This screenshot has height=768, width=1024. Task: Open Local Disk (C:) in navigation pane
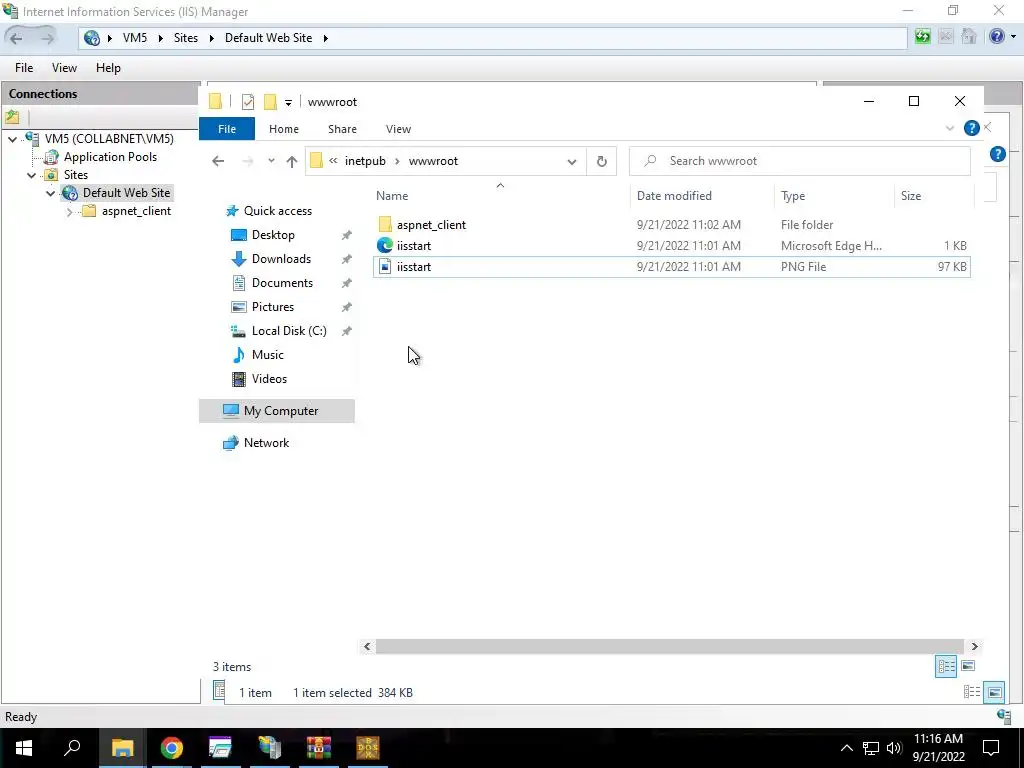[289, 331]
